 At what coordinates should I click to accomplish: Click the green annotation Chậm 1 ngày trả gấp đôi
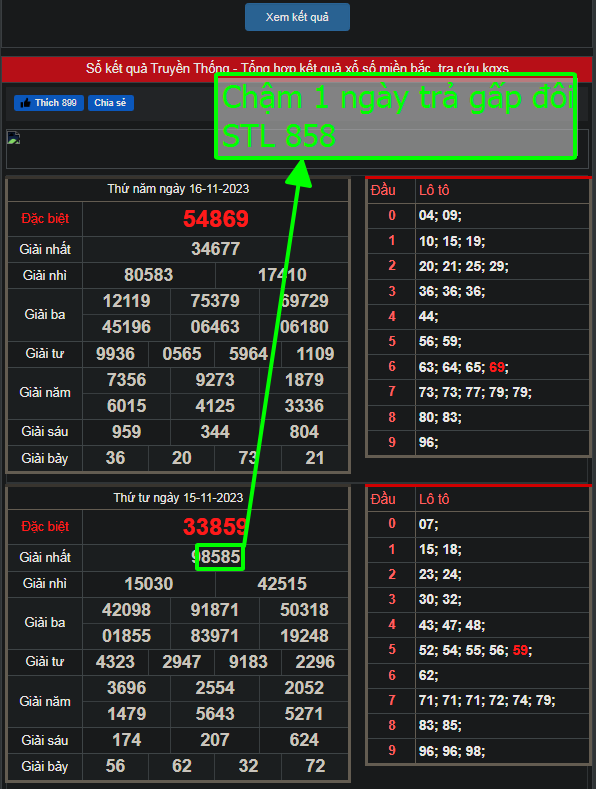[x=398, y=97]
